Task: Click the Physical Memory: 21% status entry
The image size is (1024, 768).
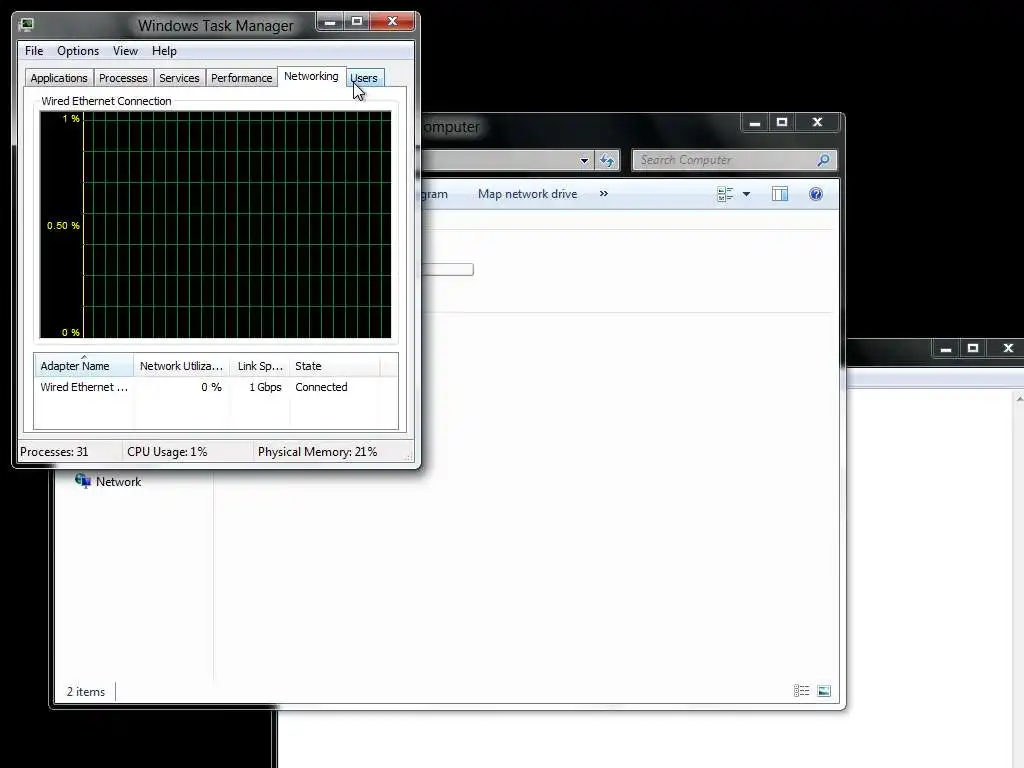Action: coord(317,452)
